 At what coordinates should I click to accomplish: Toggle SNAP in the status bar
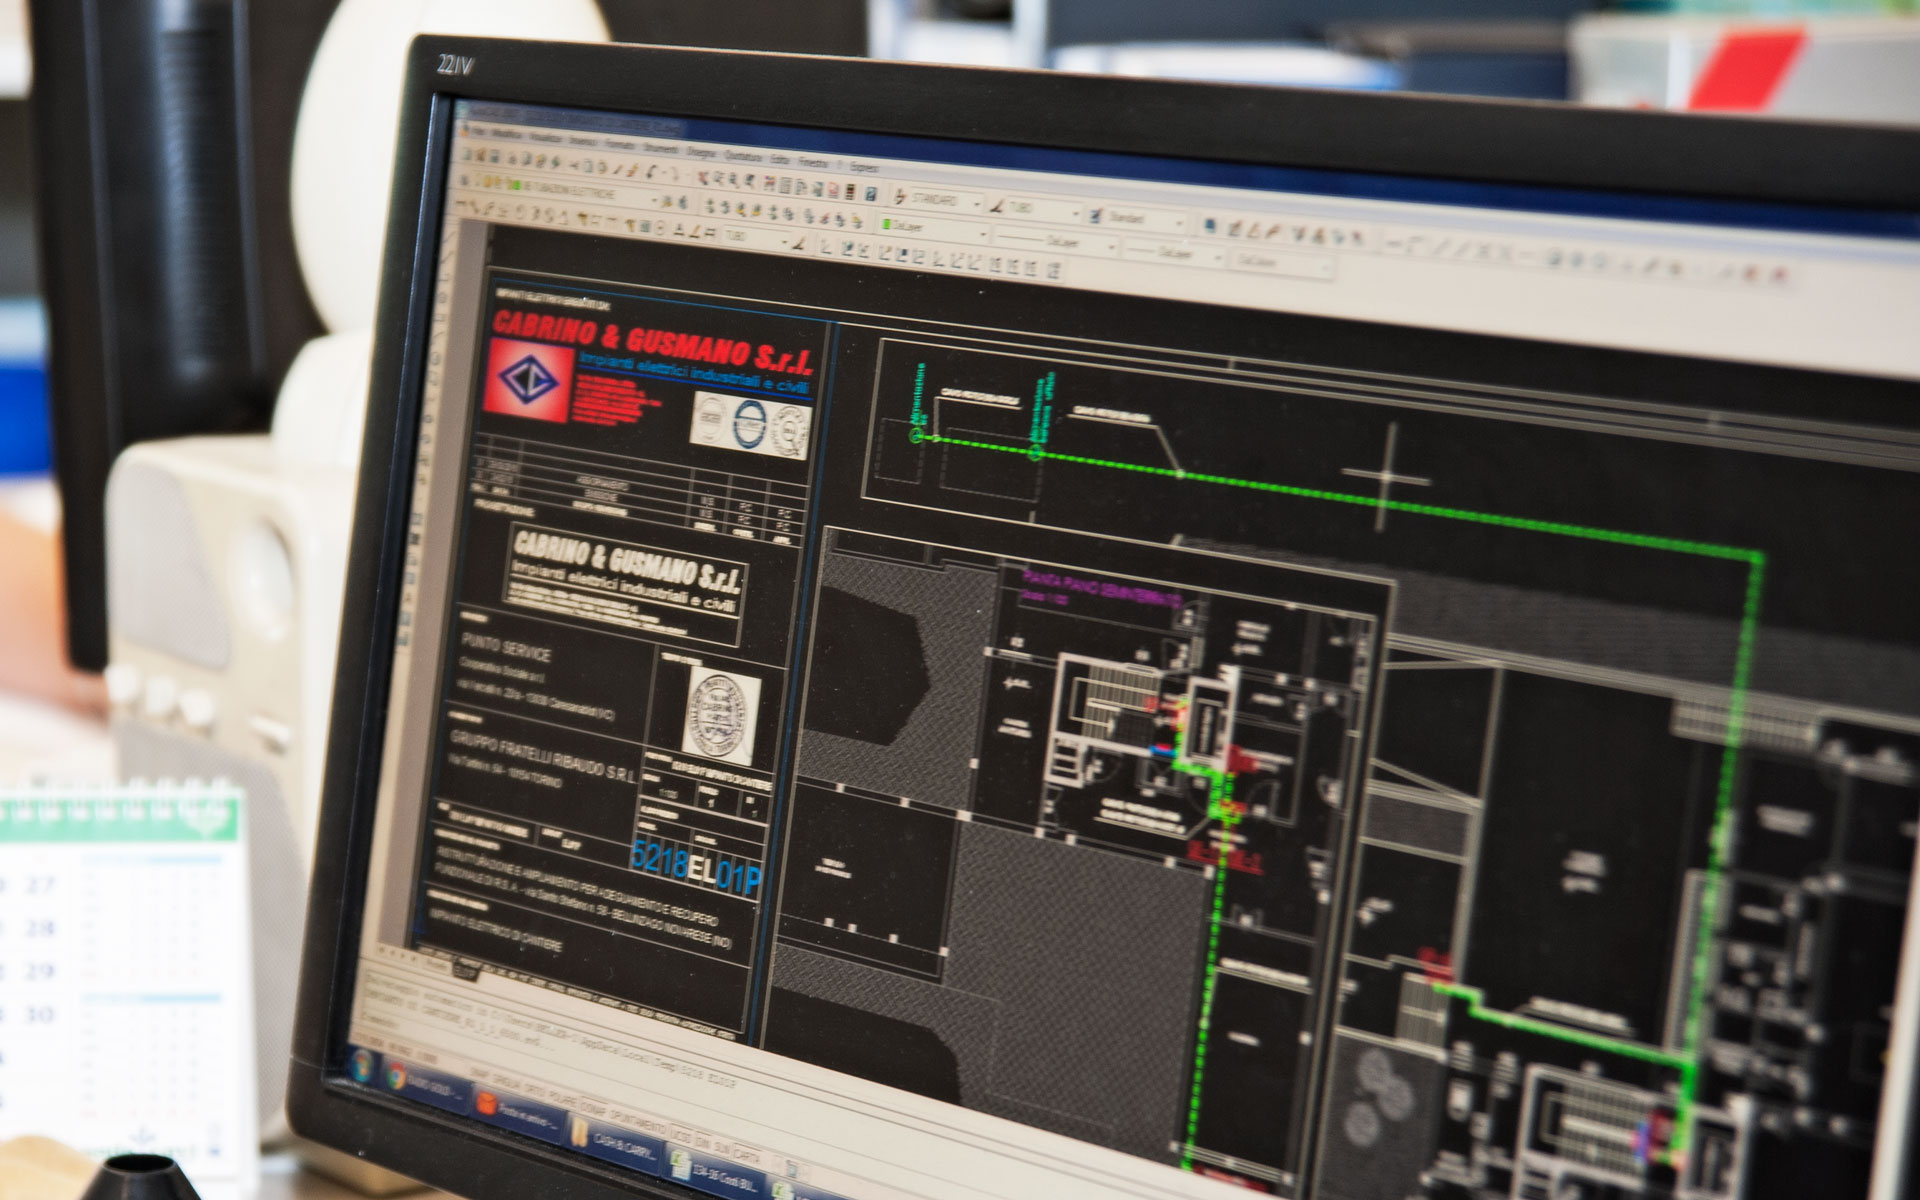478,1074
